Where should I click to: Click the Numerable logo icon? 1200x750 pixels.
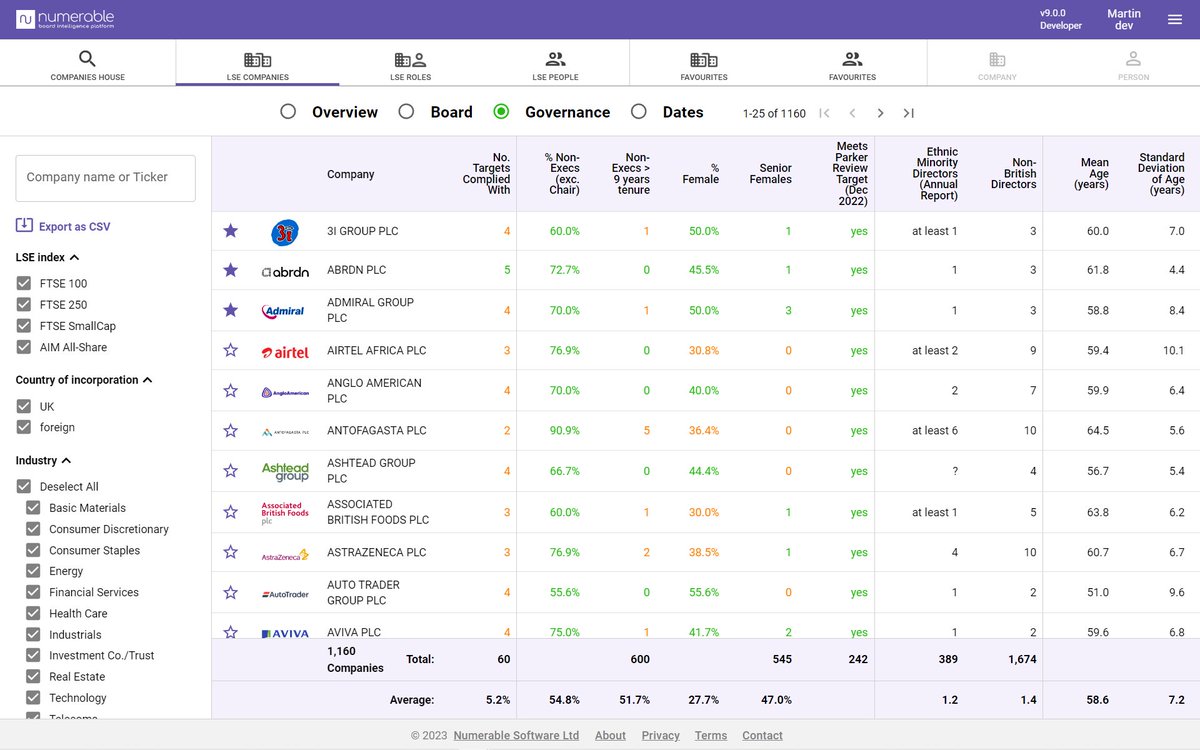coord(26,19)
